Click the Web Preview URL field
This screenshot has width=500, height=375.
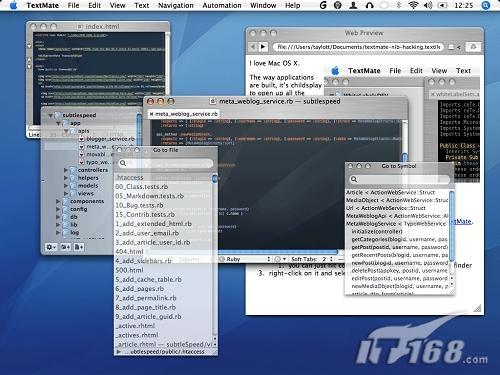[358, 47]
